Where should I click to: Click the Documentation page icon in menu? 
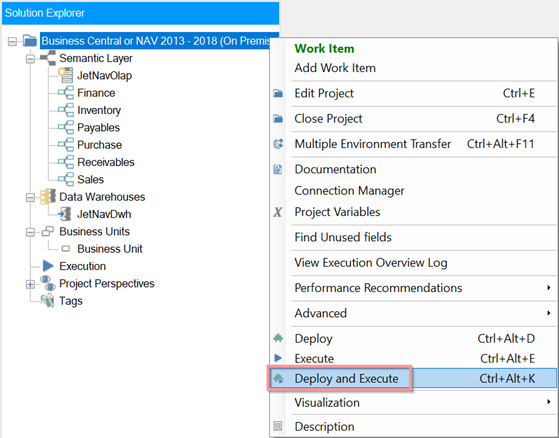pyautogui.click(x=278, y=169)
